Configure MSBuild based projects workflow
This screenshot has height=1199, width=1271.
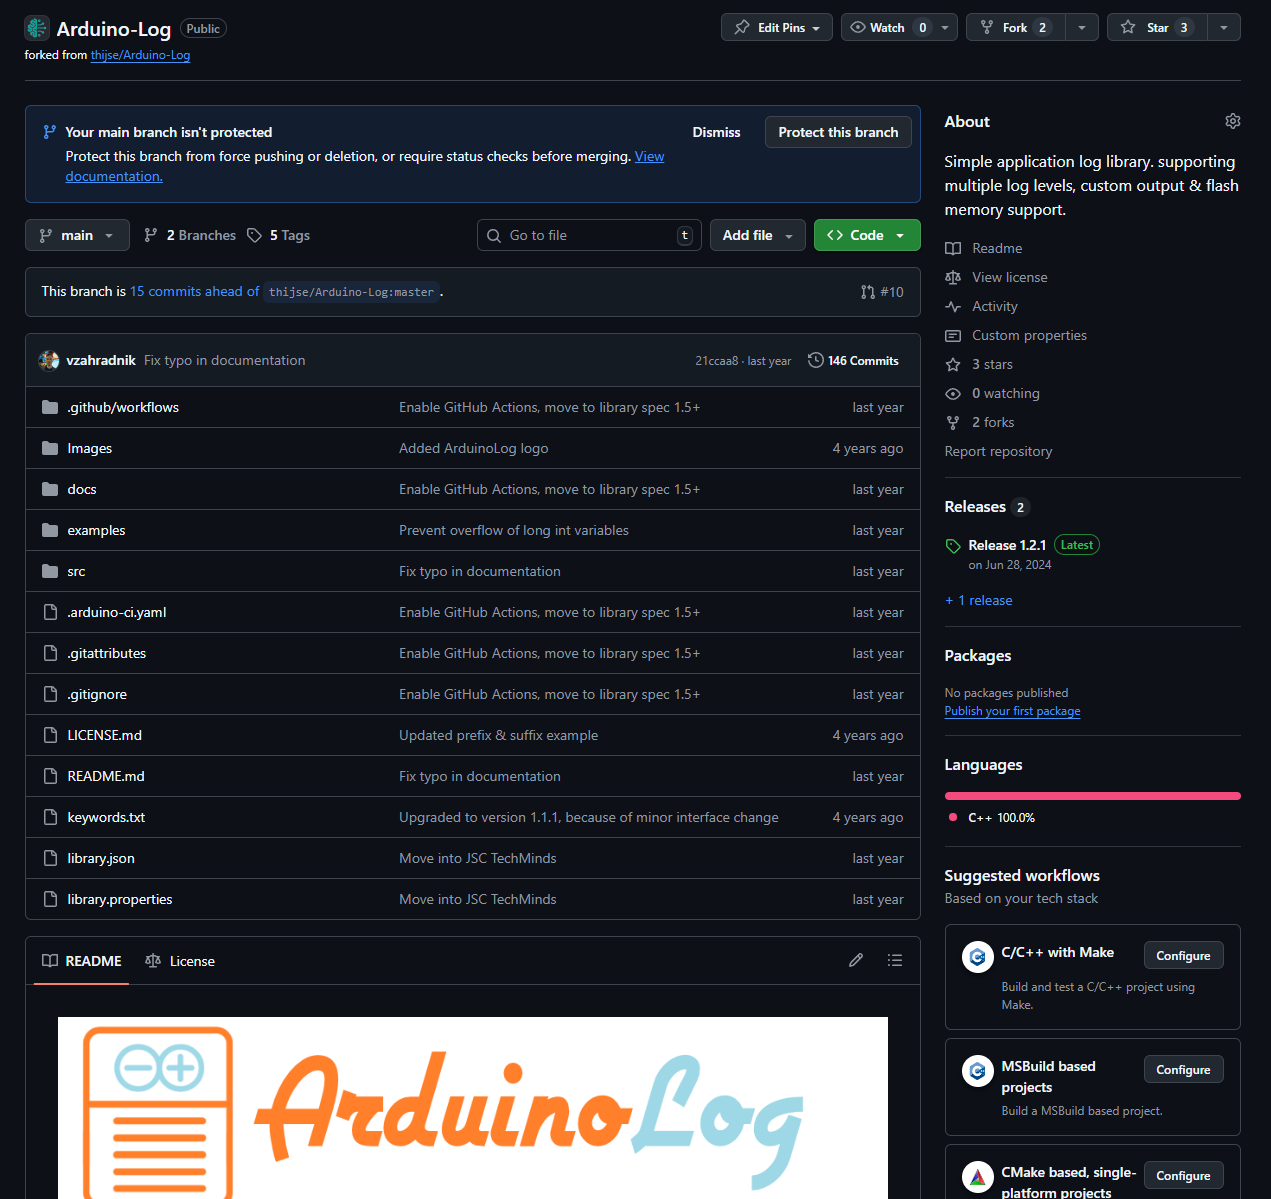pyautogui.click(x=1183, y=1069)
